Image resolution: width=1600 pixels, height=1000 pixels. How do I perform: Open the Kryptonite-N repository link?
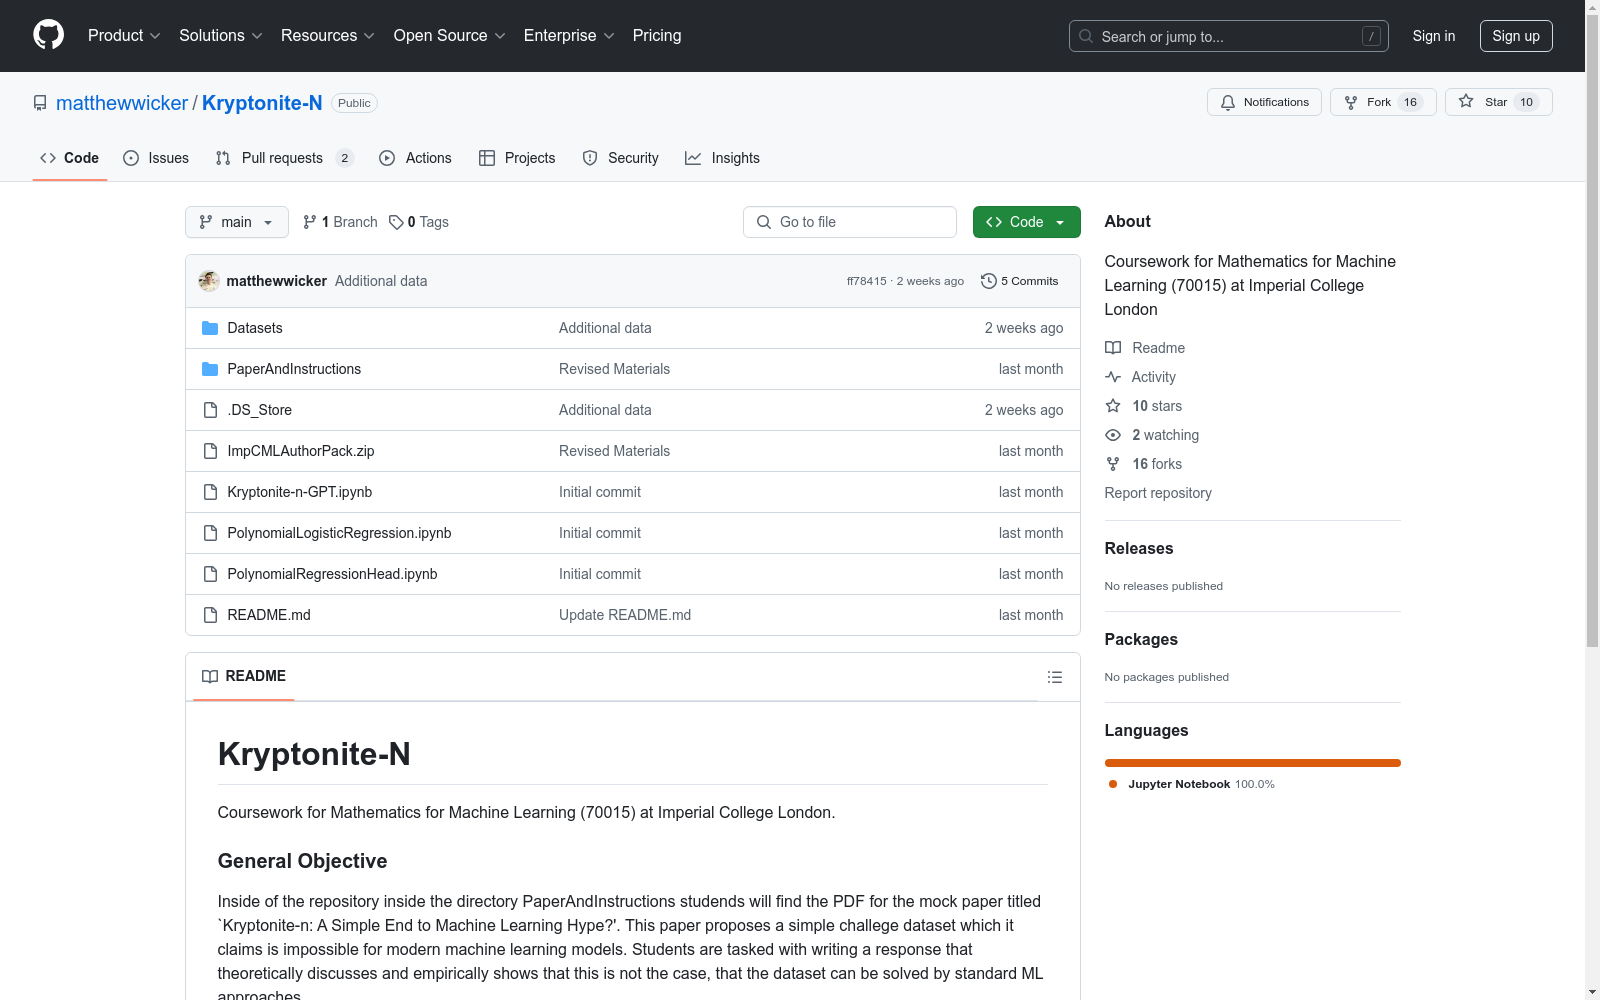[262, 103]
